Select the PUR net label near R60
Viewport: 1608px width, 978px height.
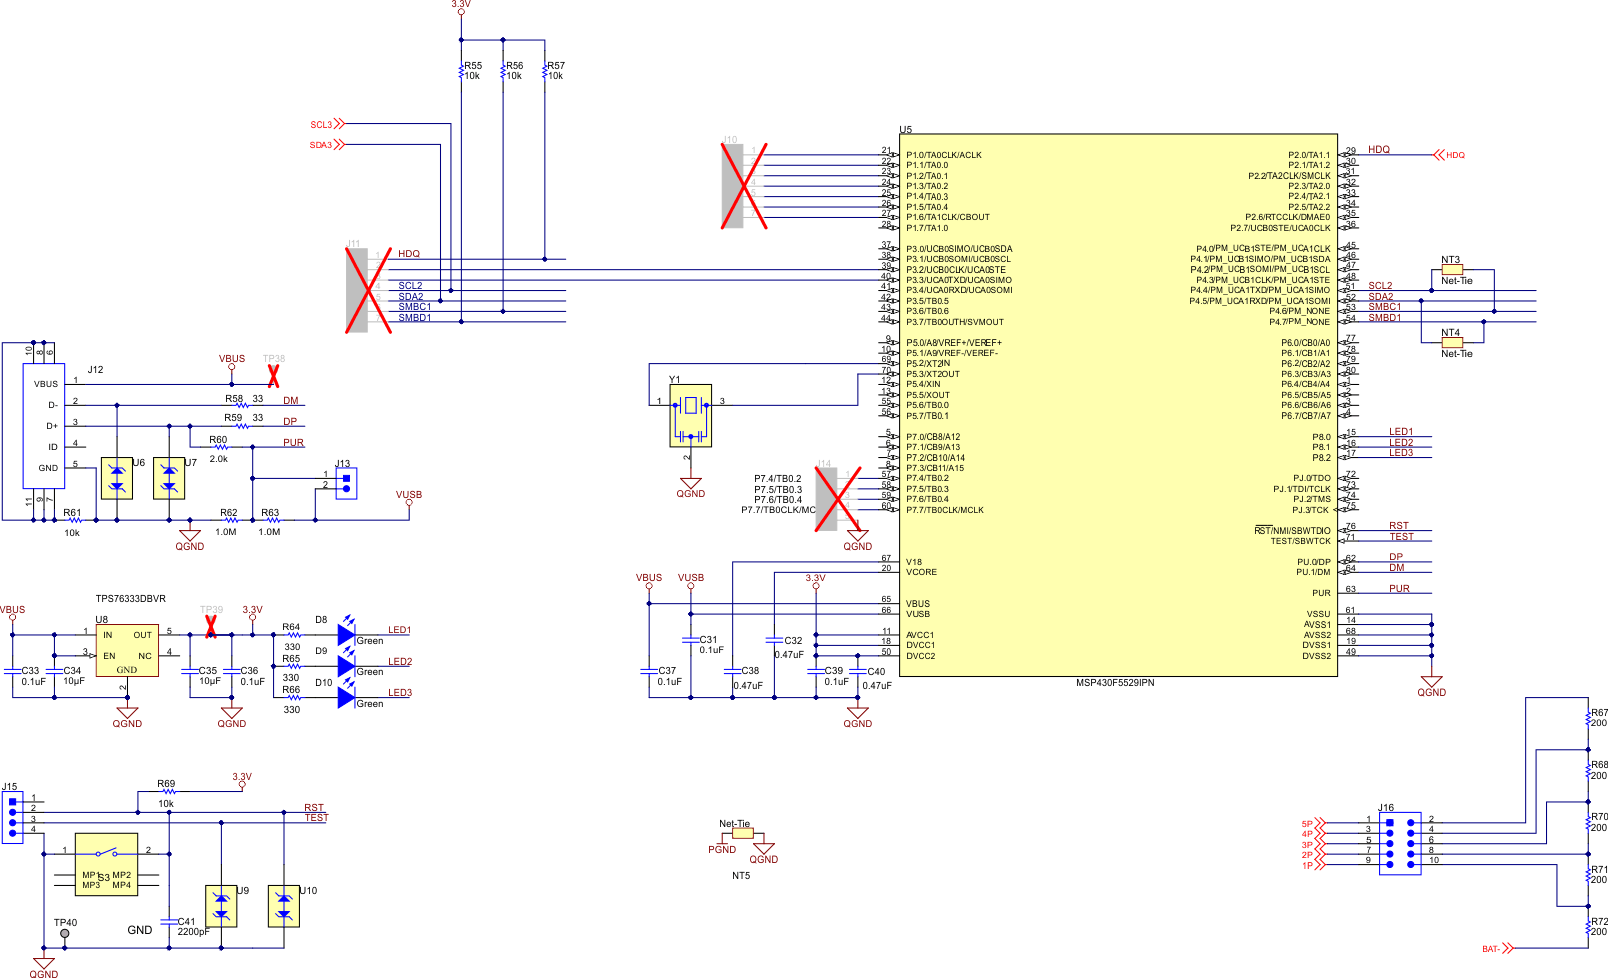(293, 443)
